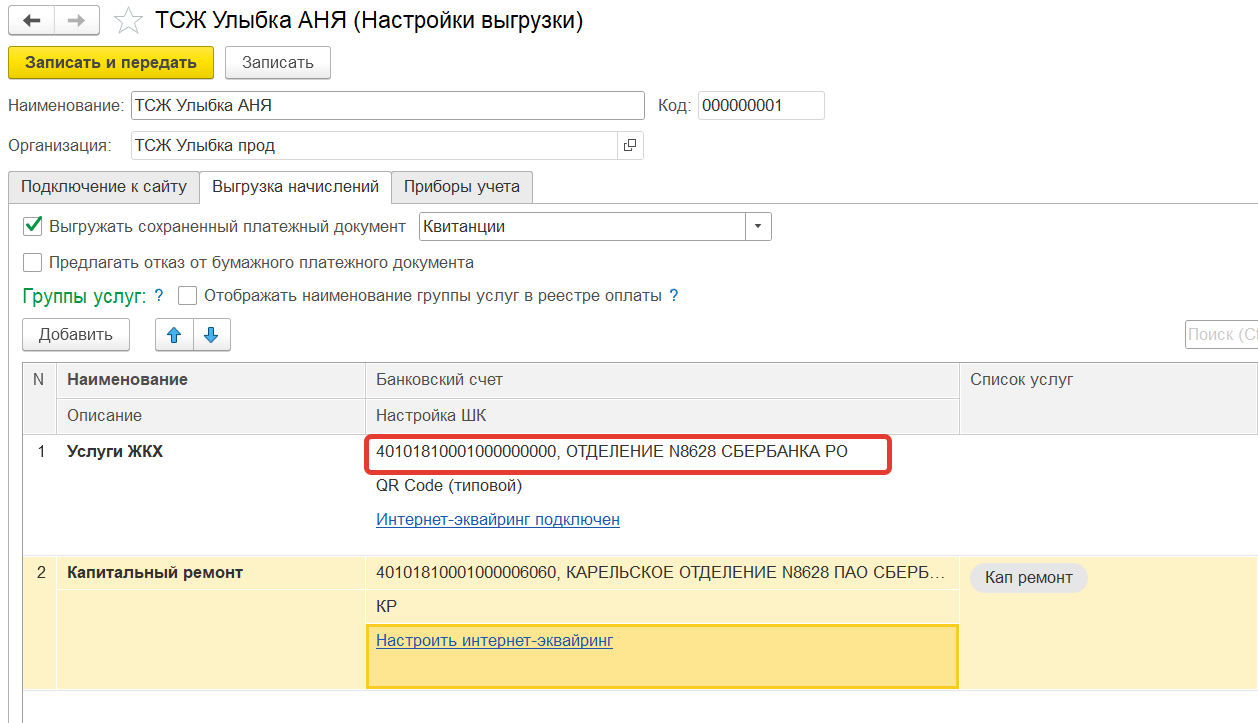Click row number 2 cell

pos(40,573)
